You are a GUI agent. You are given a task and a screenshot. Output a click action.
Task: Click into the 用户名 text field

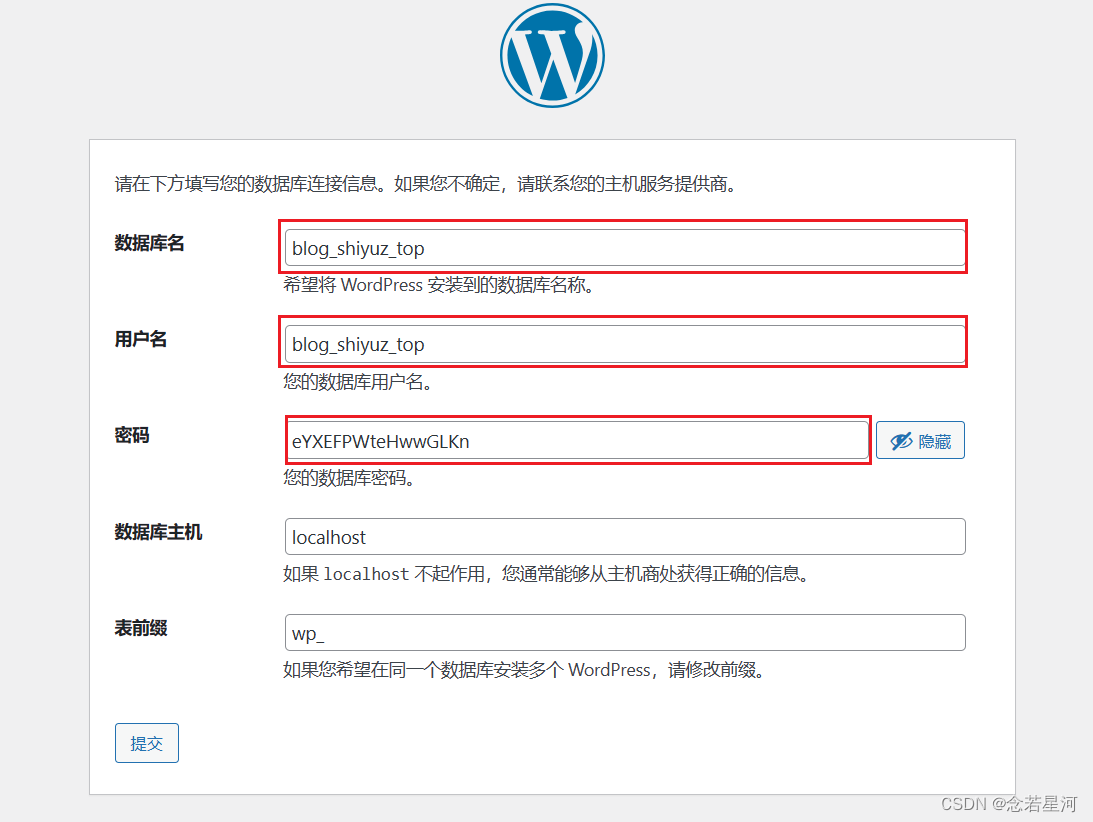pos(624,344)
